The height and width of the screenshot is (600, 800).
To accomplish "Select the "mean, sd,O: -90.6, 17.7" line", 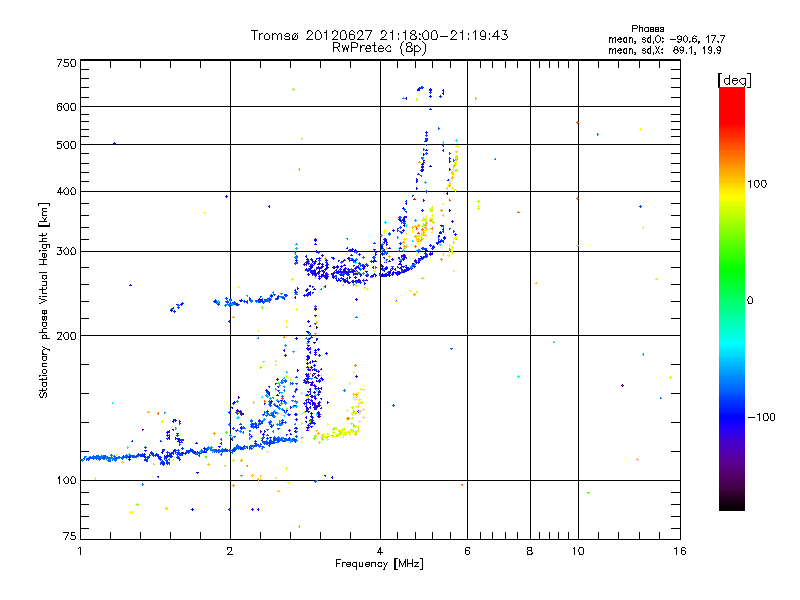I will [666, 39].
